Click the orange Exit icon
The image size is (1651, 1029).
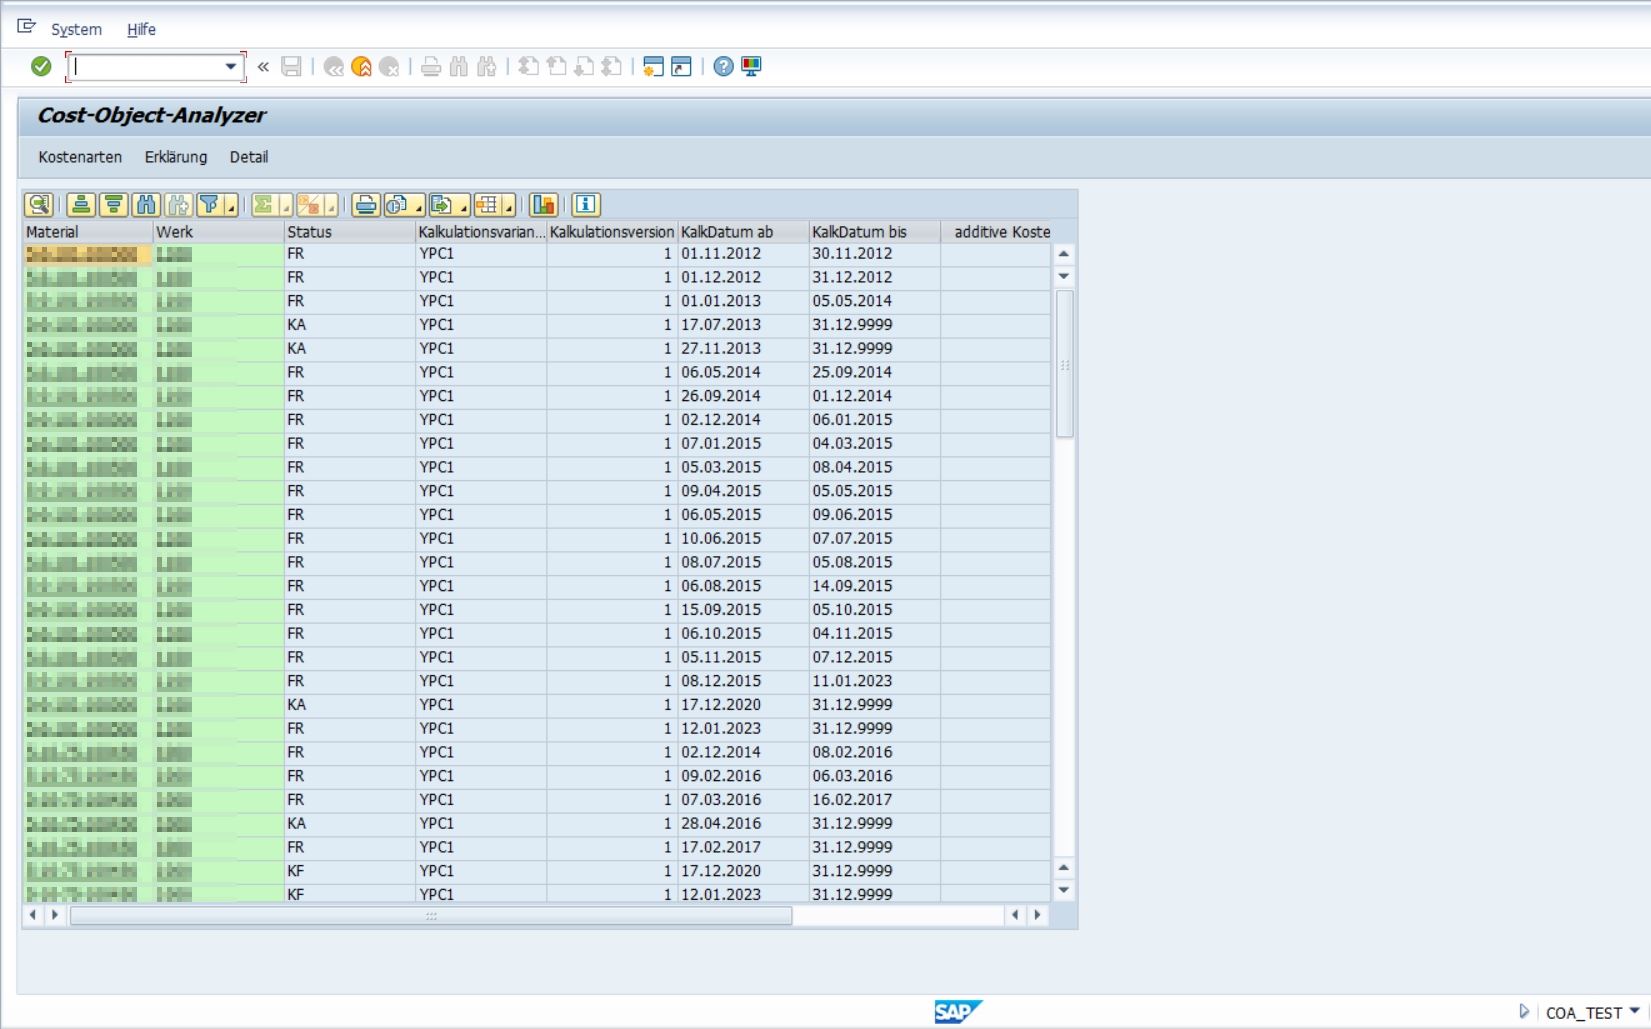click(x=362, y=67)
